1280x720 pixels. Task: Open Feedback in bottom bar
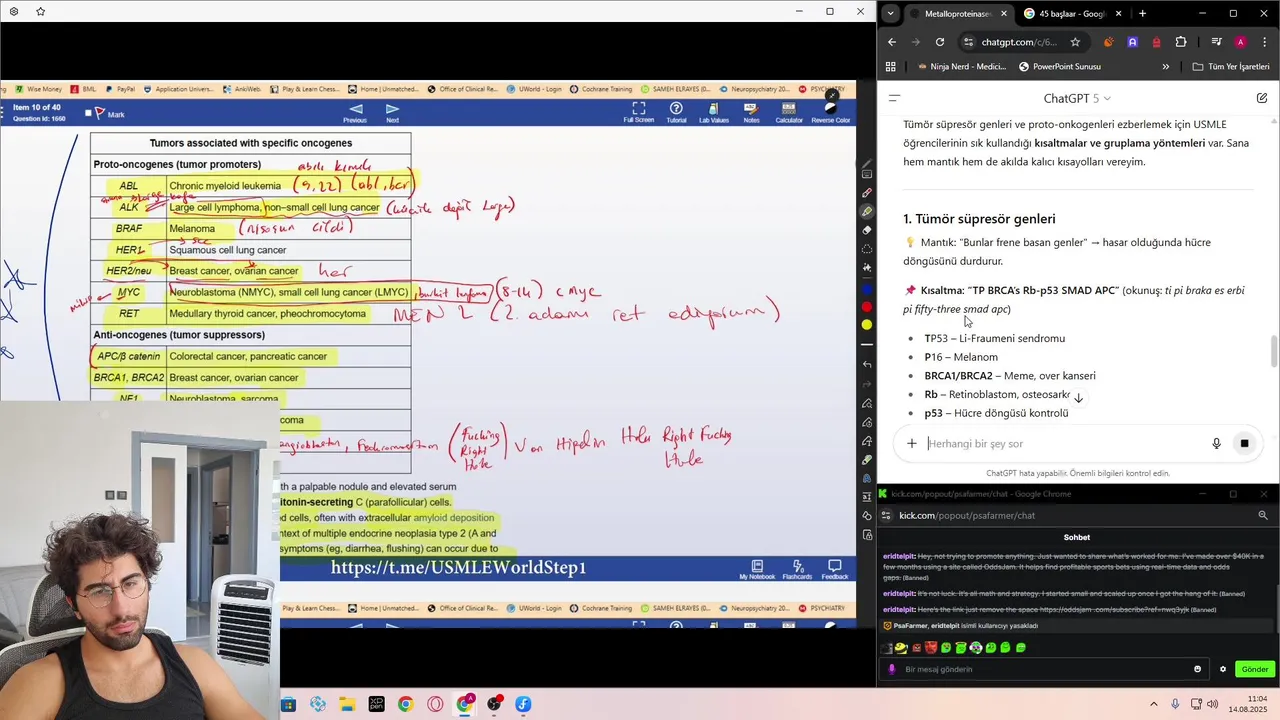coord(835,570)
